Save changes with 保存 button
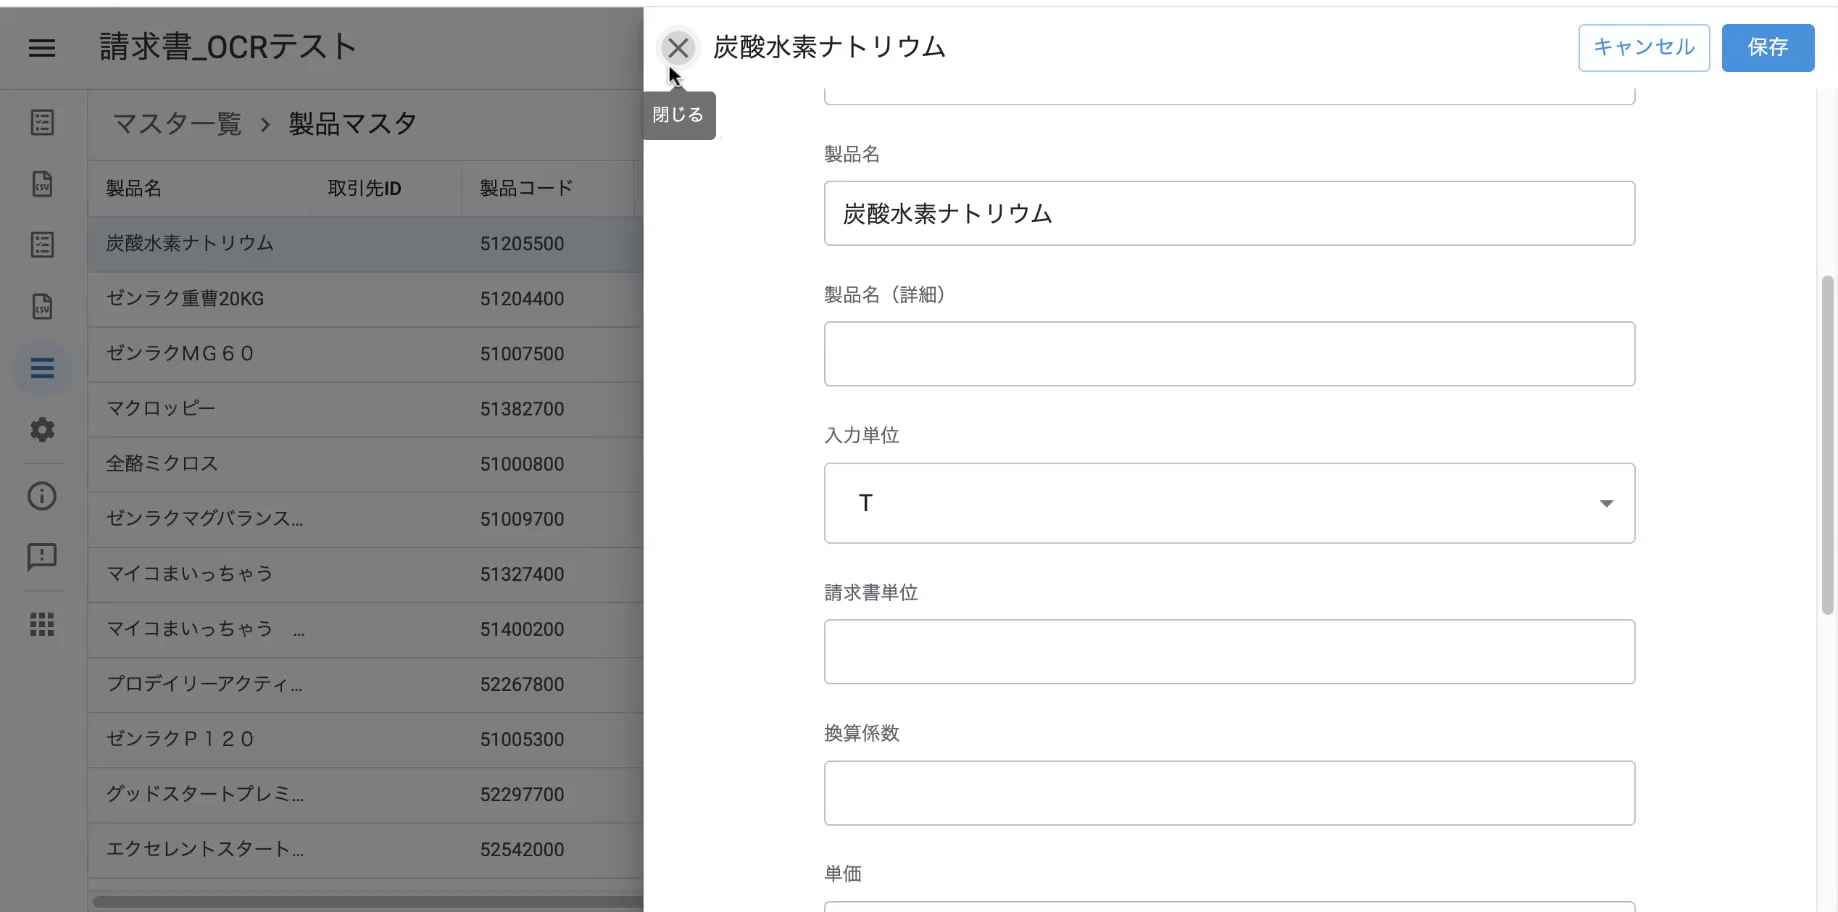The height and width of the screenshot is (912, 1838). tap(1768, 47)
